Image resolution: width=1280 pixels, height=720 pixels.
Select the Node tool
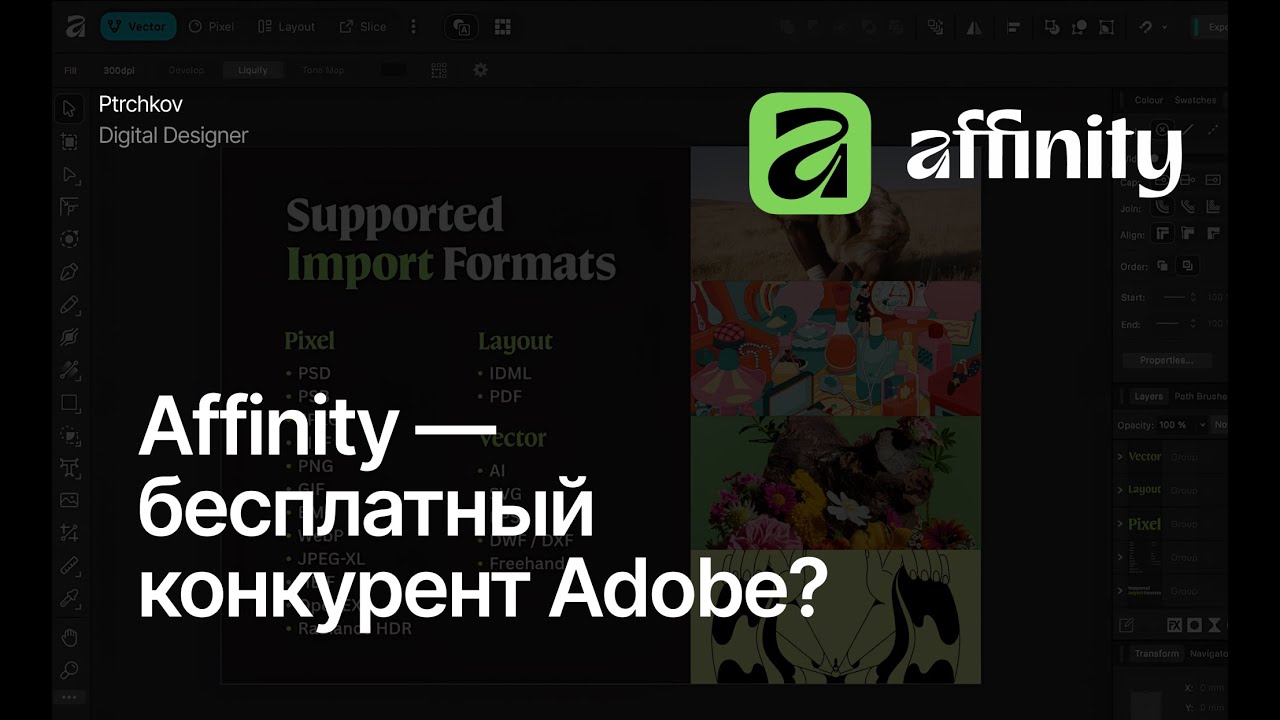click(x=69, y=175)
